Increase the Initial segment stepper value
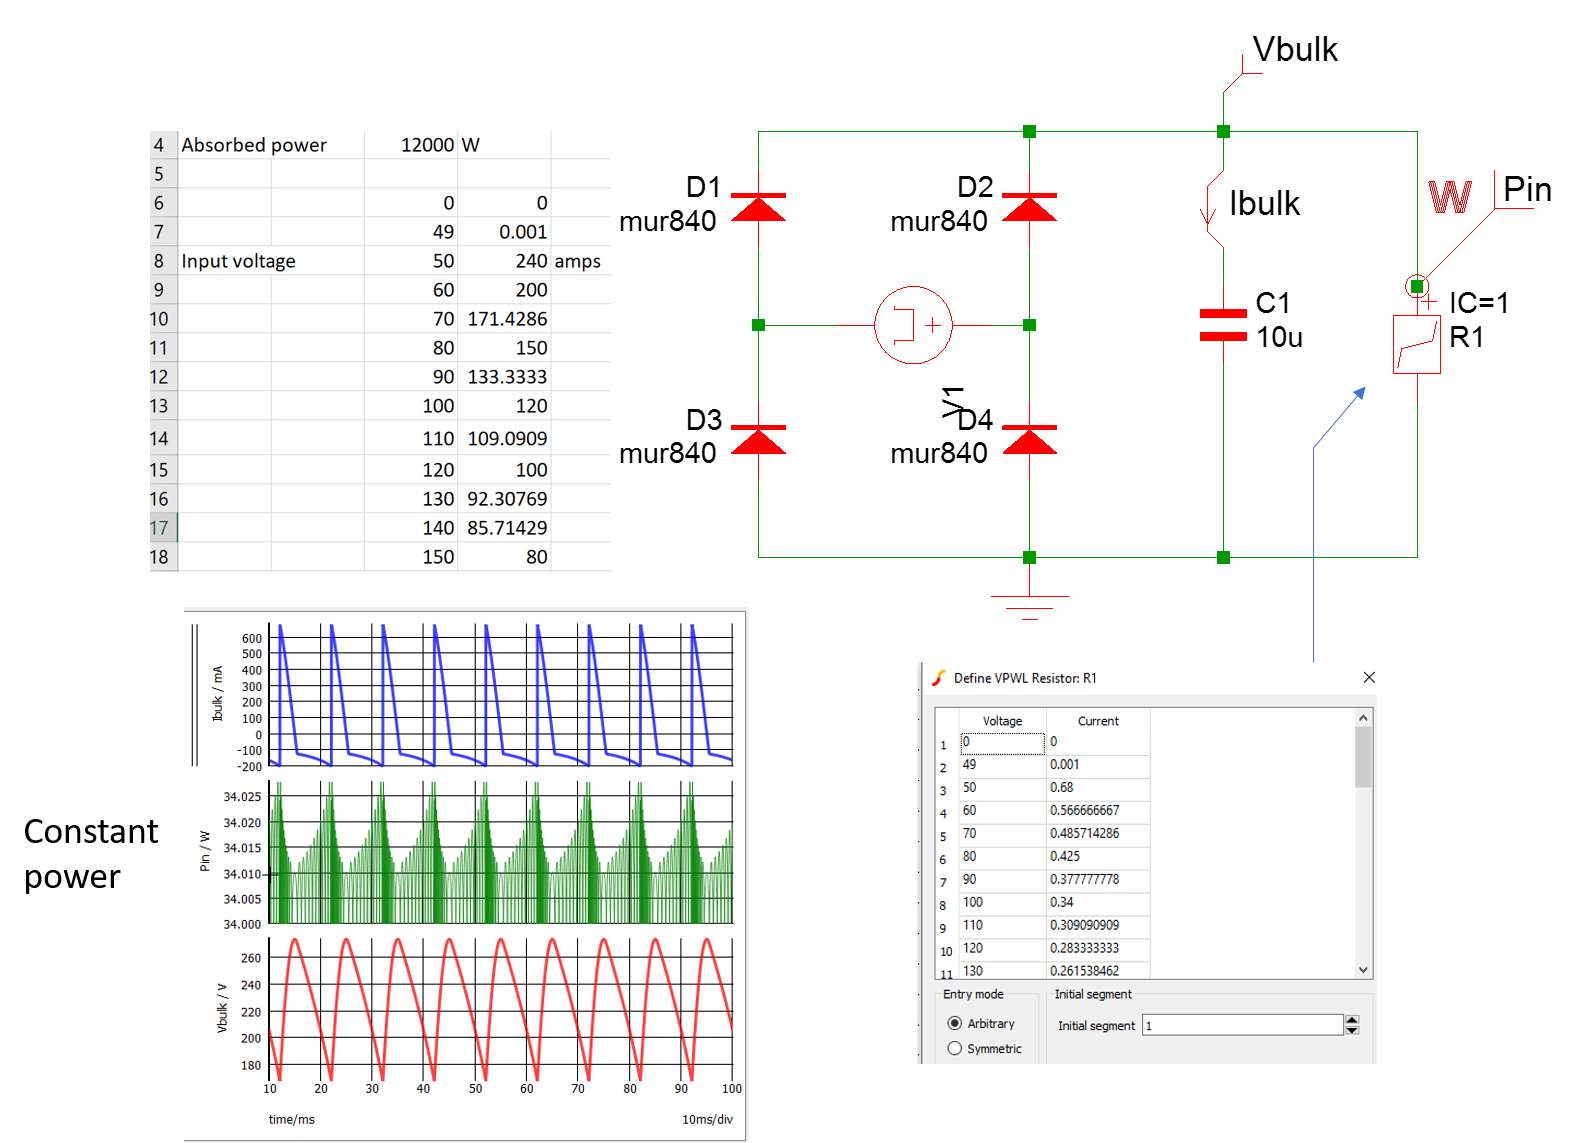The height and width of the screenshot is (1143, 1593). click(1352, 1020)
